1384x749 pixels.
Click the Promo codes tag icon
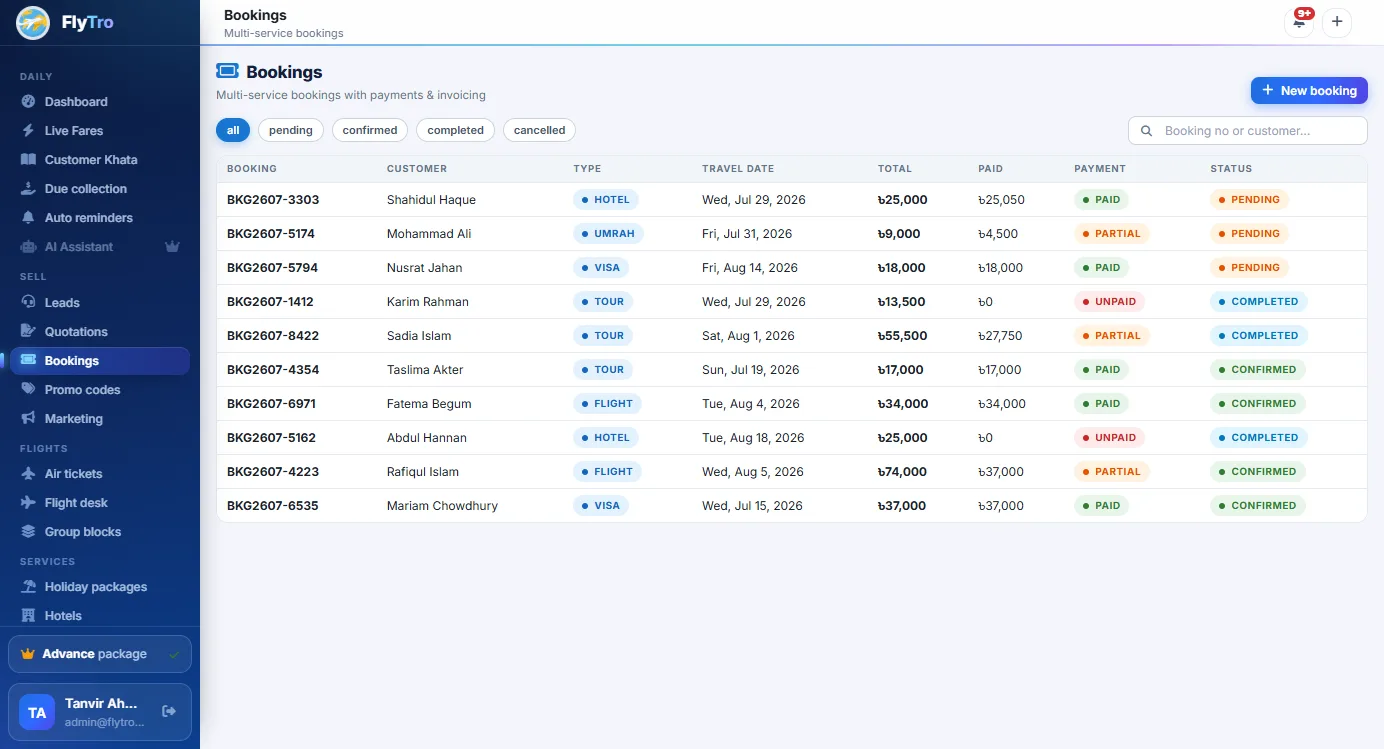coord(28,390)
